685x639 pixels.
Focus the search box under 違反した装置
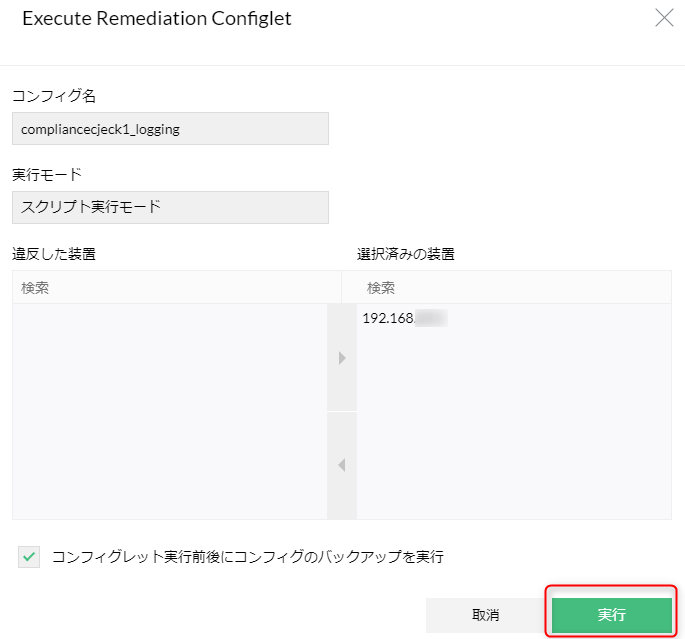point(175,288)
